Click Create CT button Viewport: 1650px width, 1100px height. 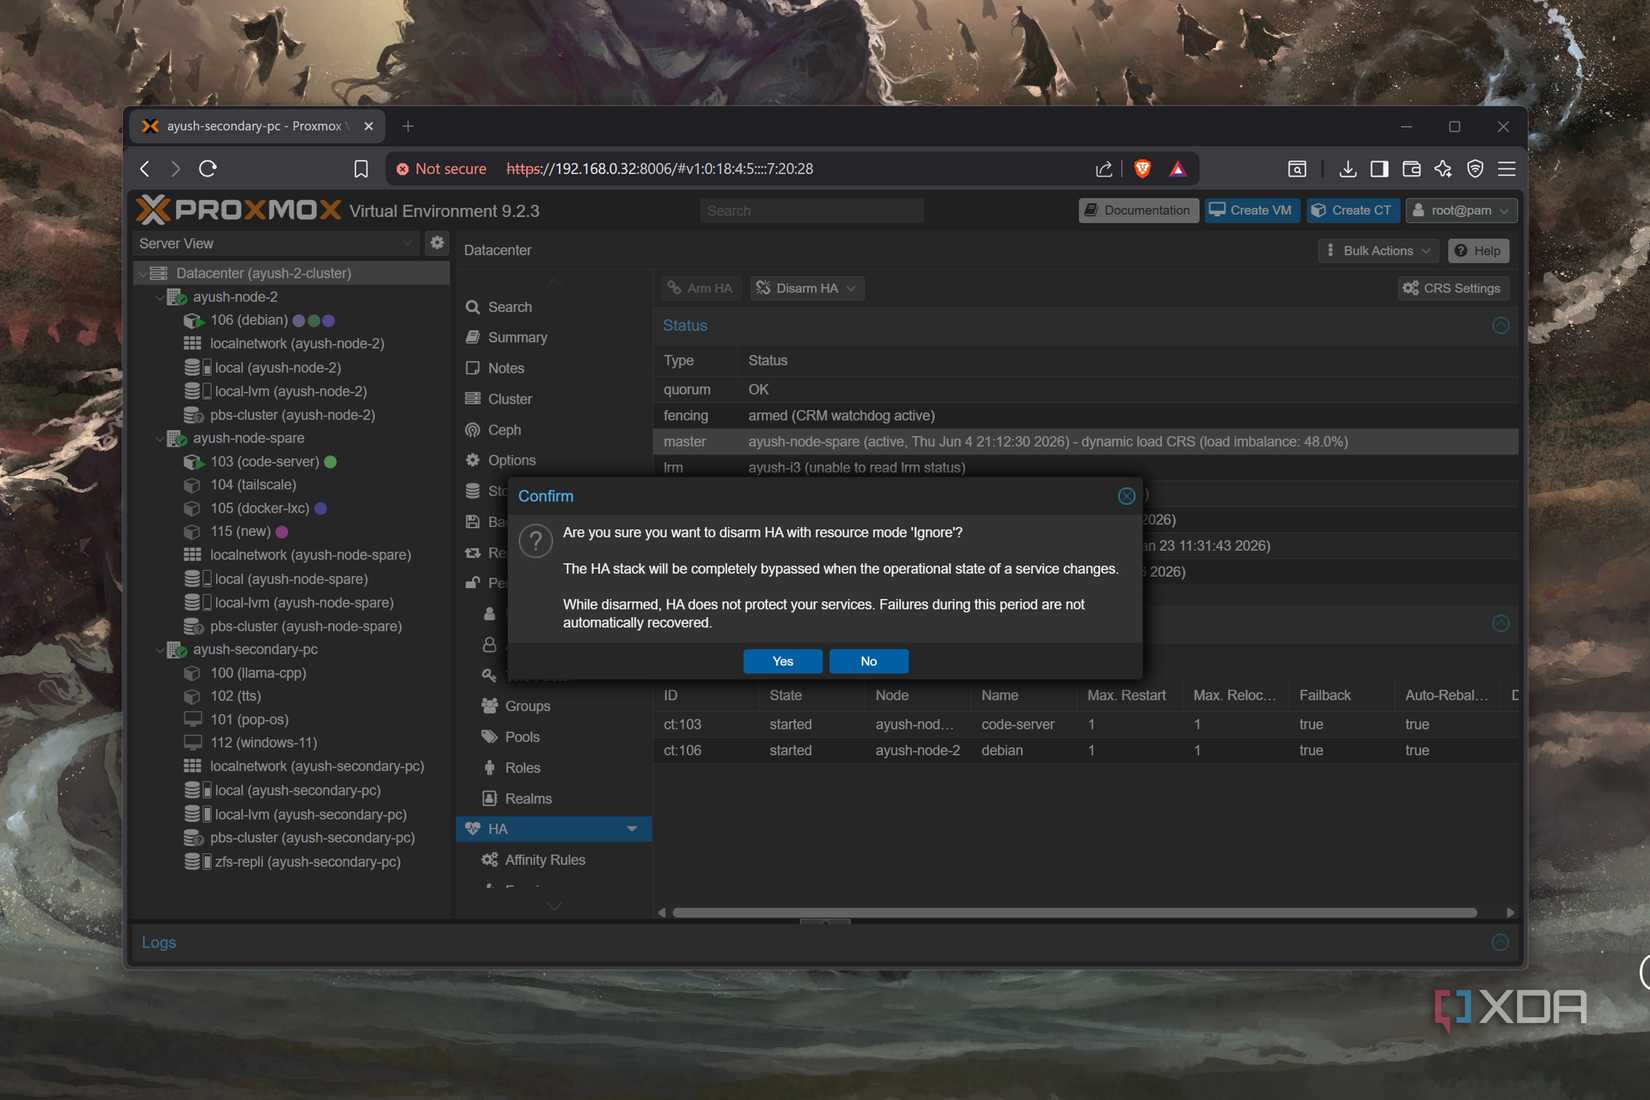(x=1351, y=210)
